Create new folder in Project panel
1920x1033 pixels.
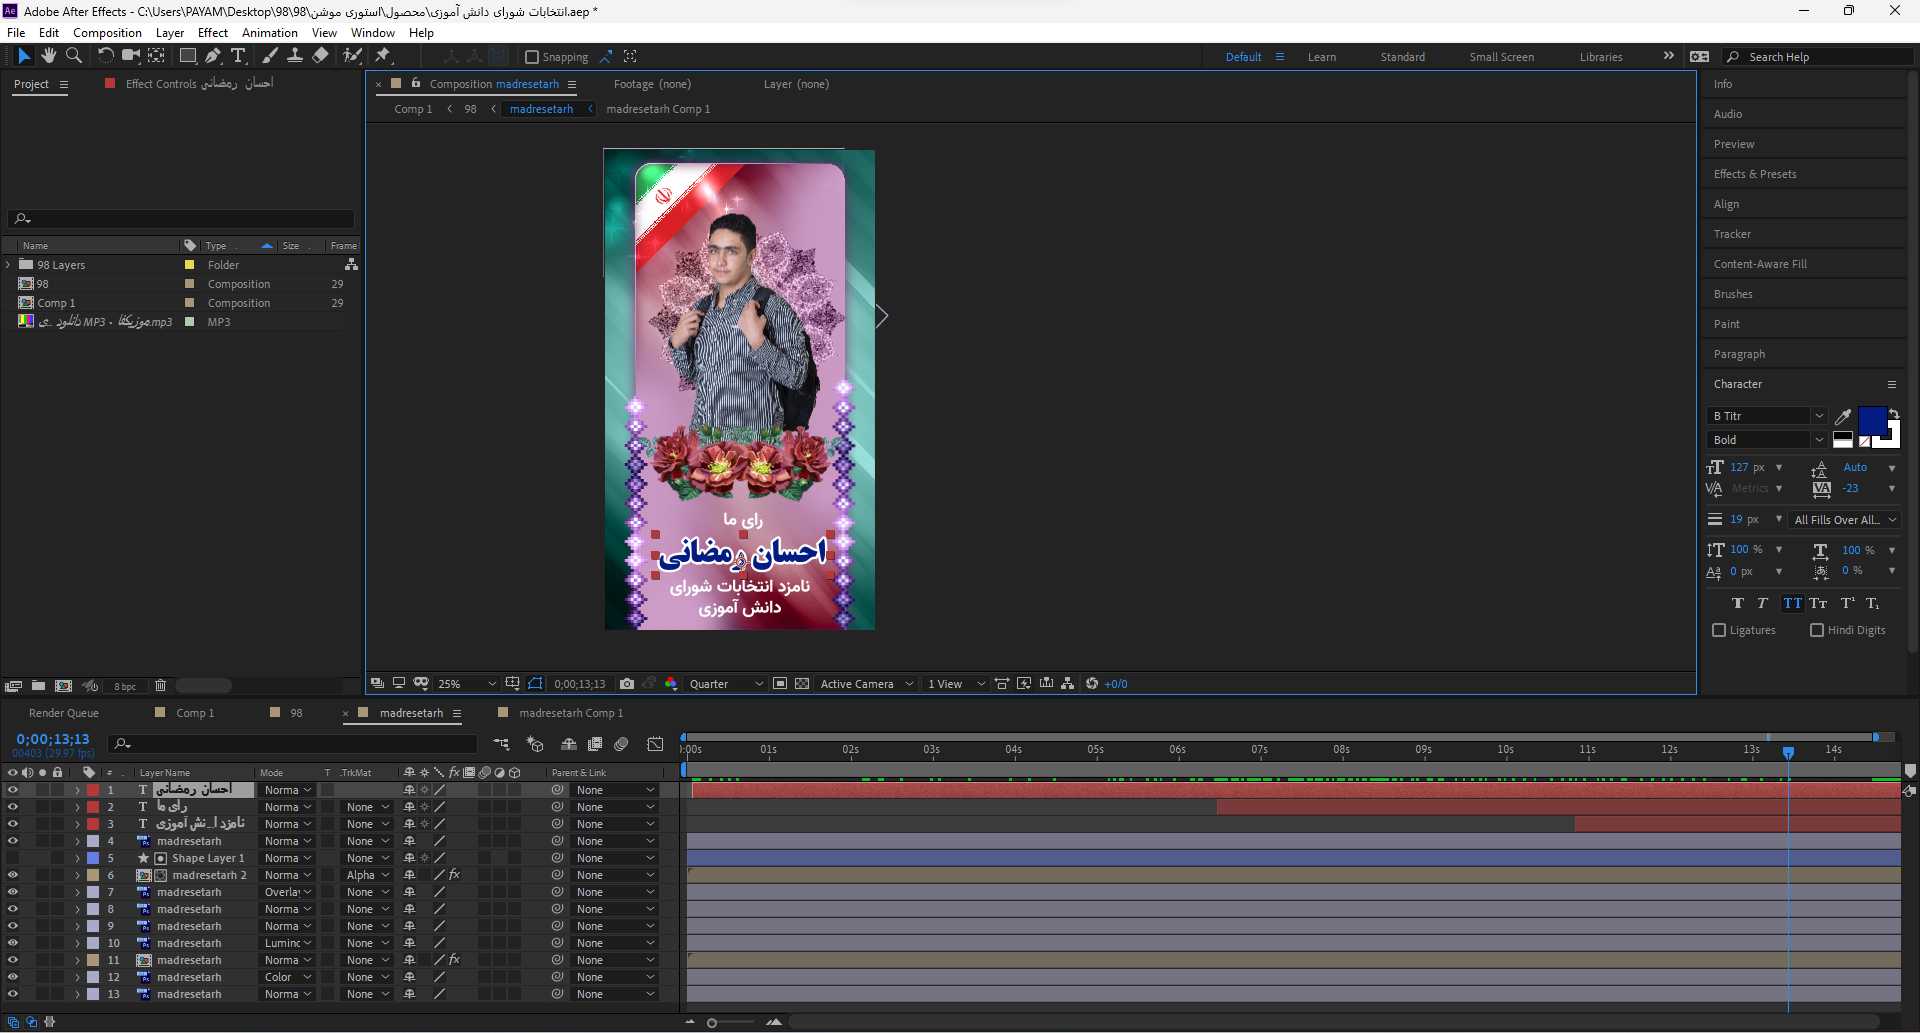coord(38,686)
